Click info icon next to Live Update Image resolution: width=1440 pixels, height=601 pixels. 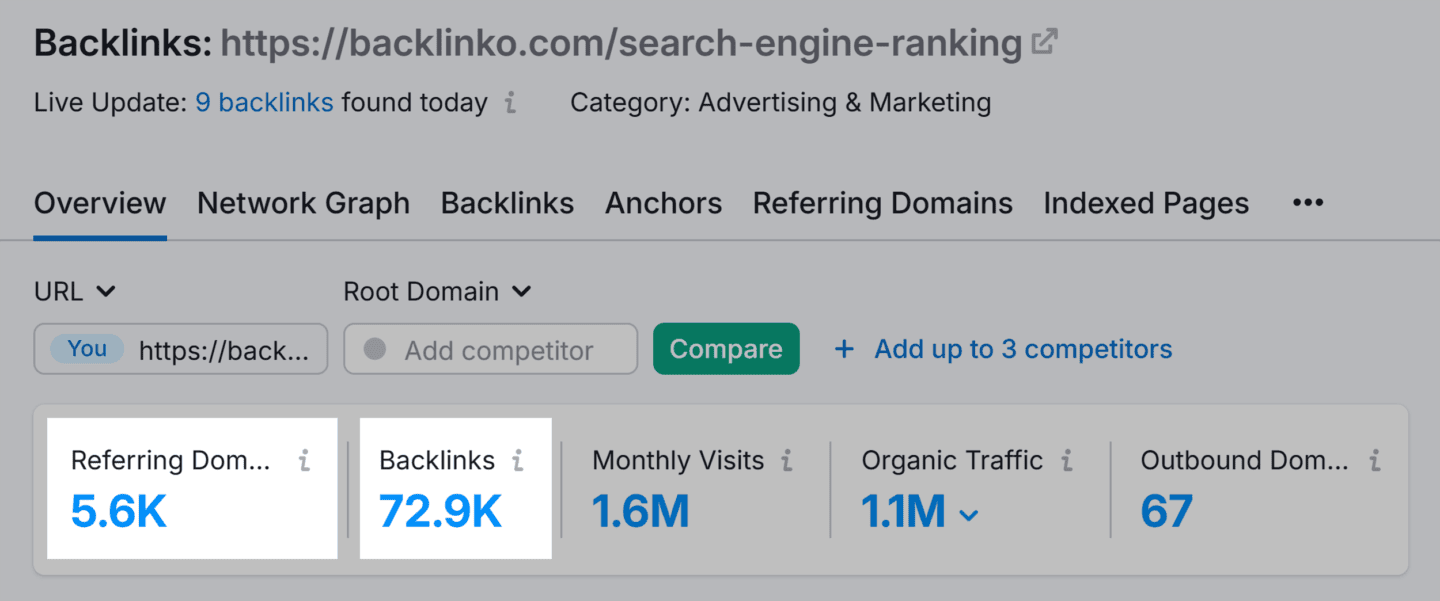tap(510, 103)
